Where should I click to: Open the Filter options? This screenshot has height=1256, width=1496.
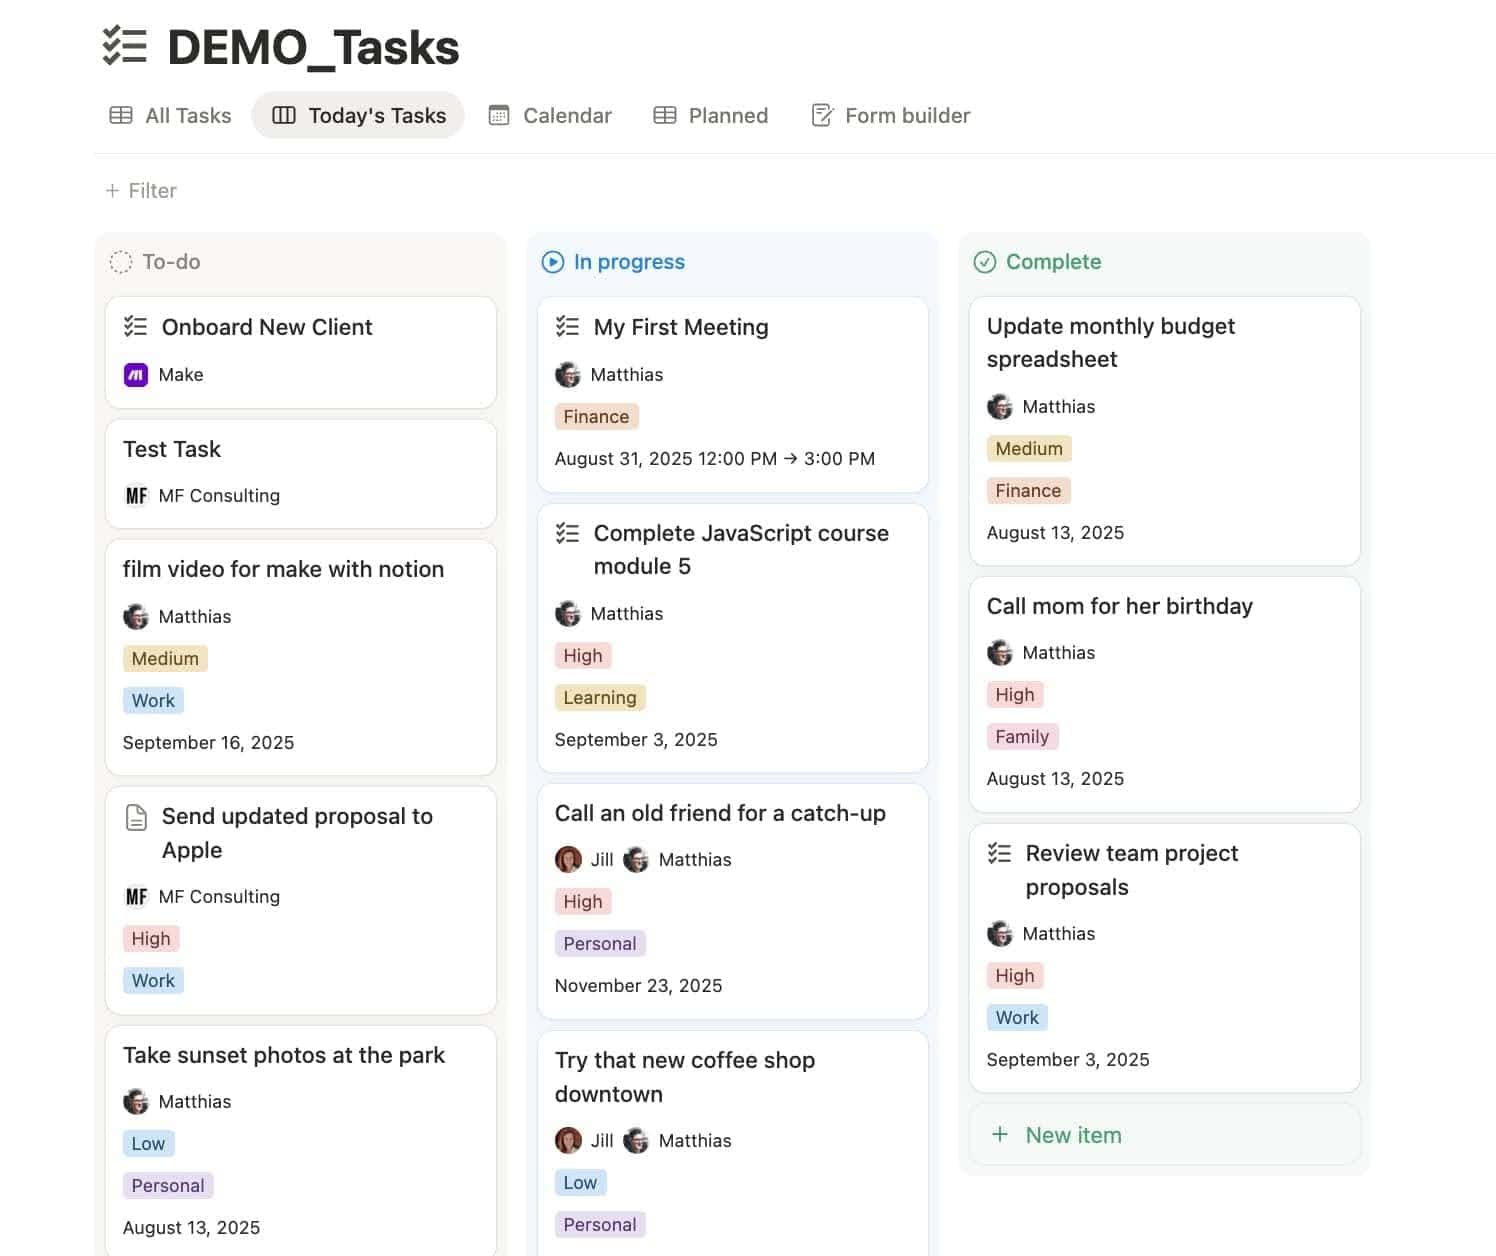click(141, 190)
